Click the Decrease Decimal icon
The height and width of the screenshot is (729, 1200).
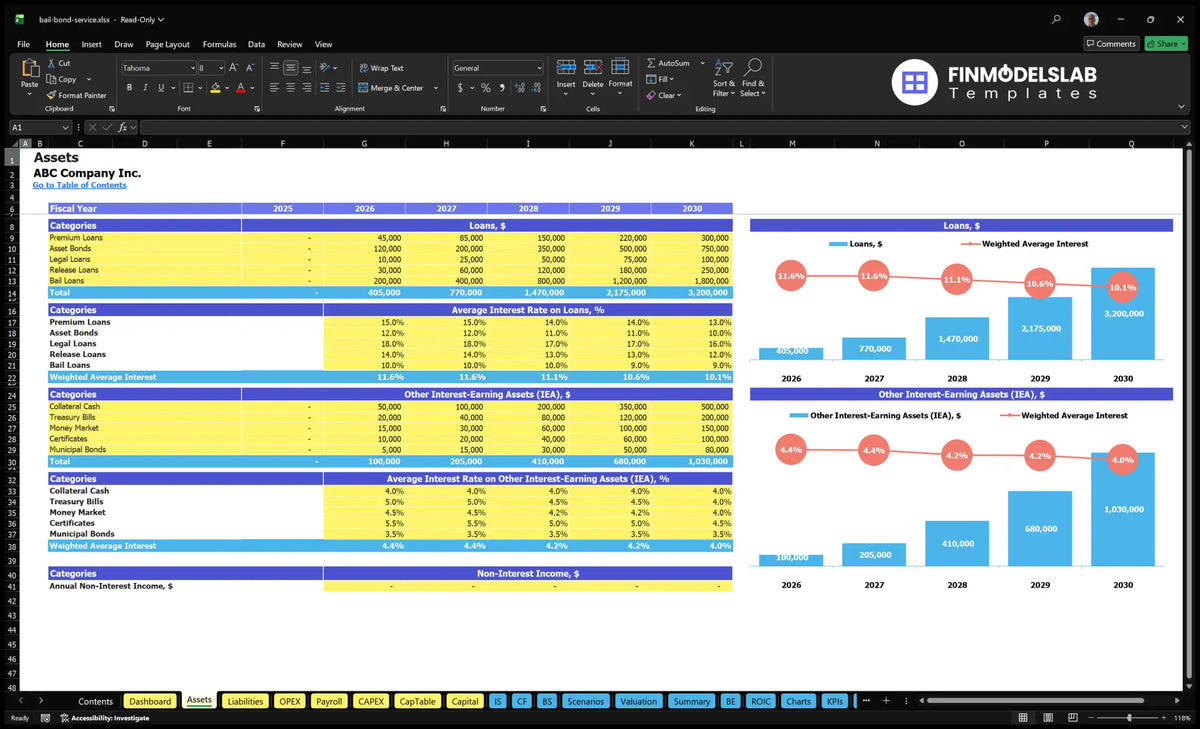(x=534, y=88)
